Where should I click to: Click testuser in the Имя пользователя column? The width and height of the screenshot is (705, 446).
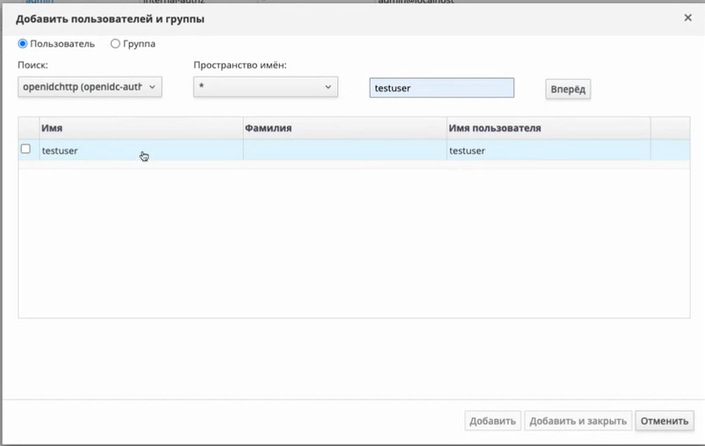468,151
